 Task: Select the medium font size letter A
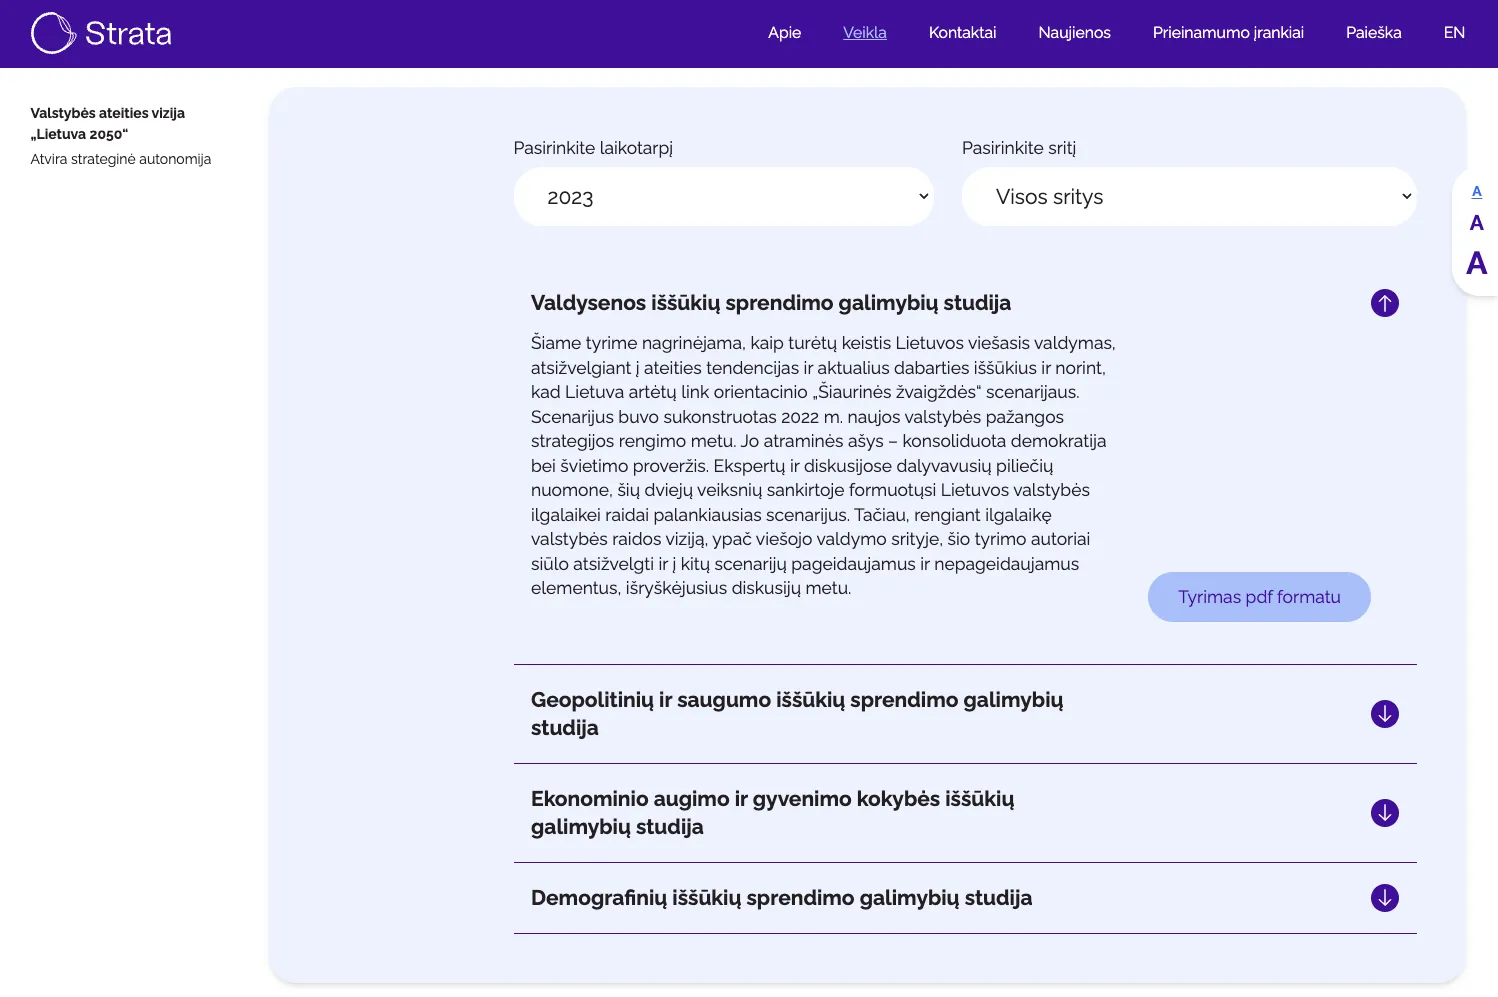1476,222
